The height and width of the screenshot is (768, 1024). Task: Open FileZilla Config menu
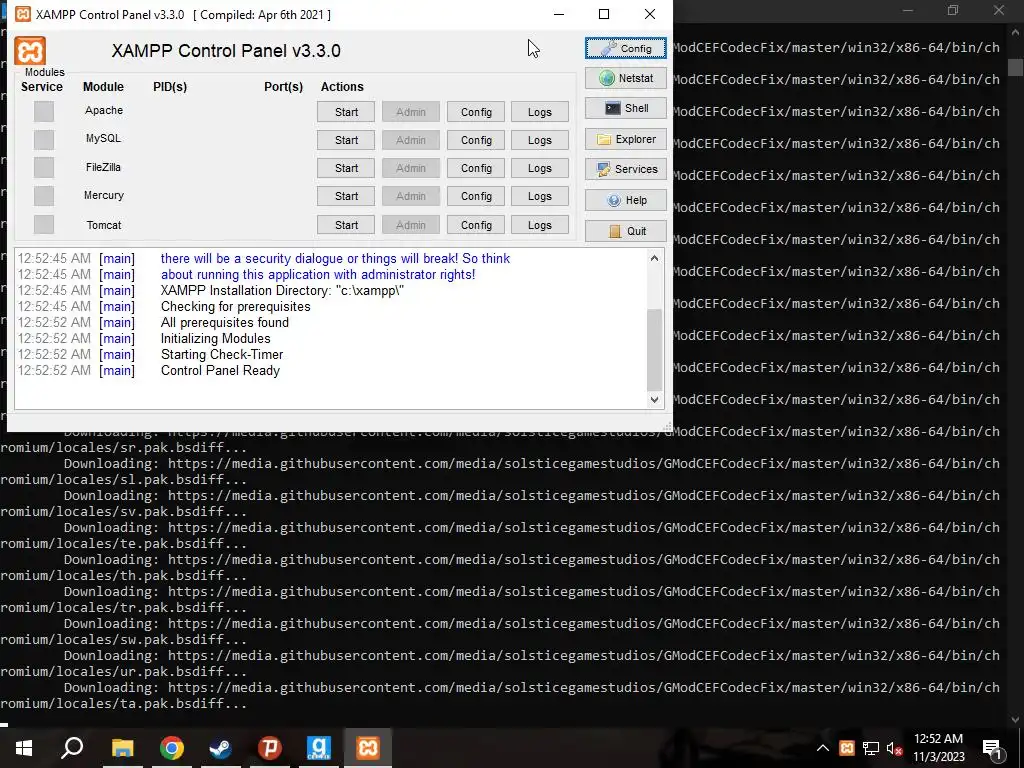(x=476, y=168)
